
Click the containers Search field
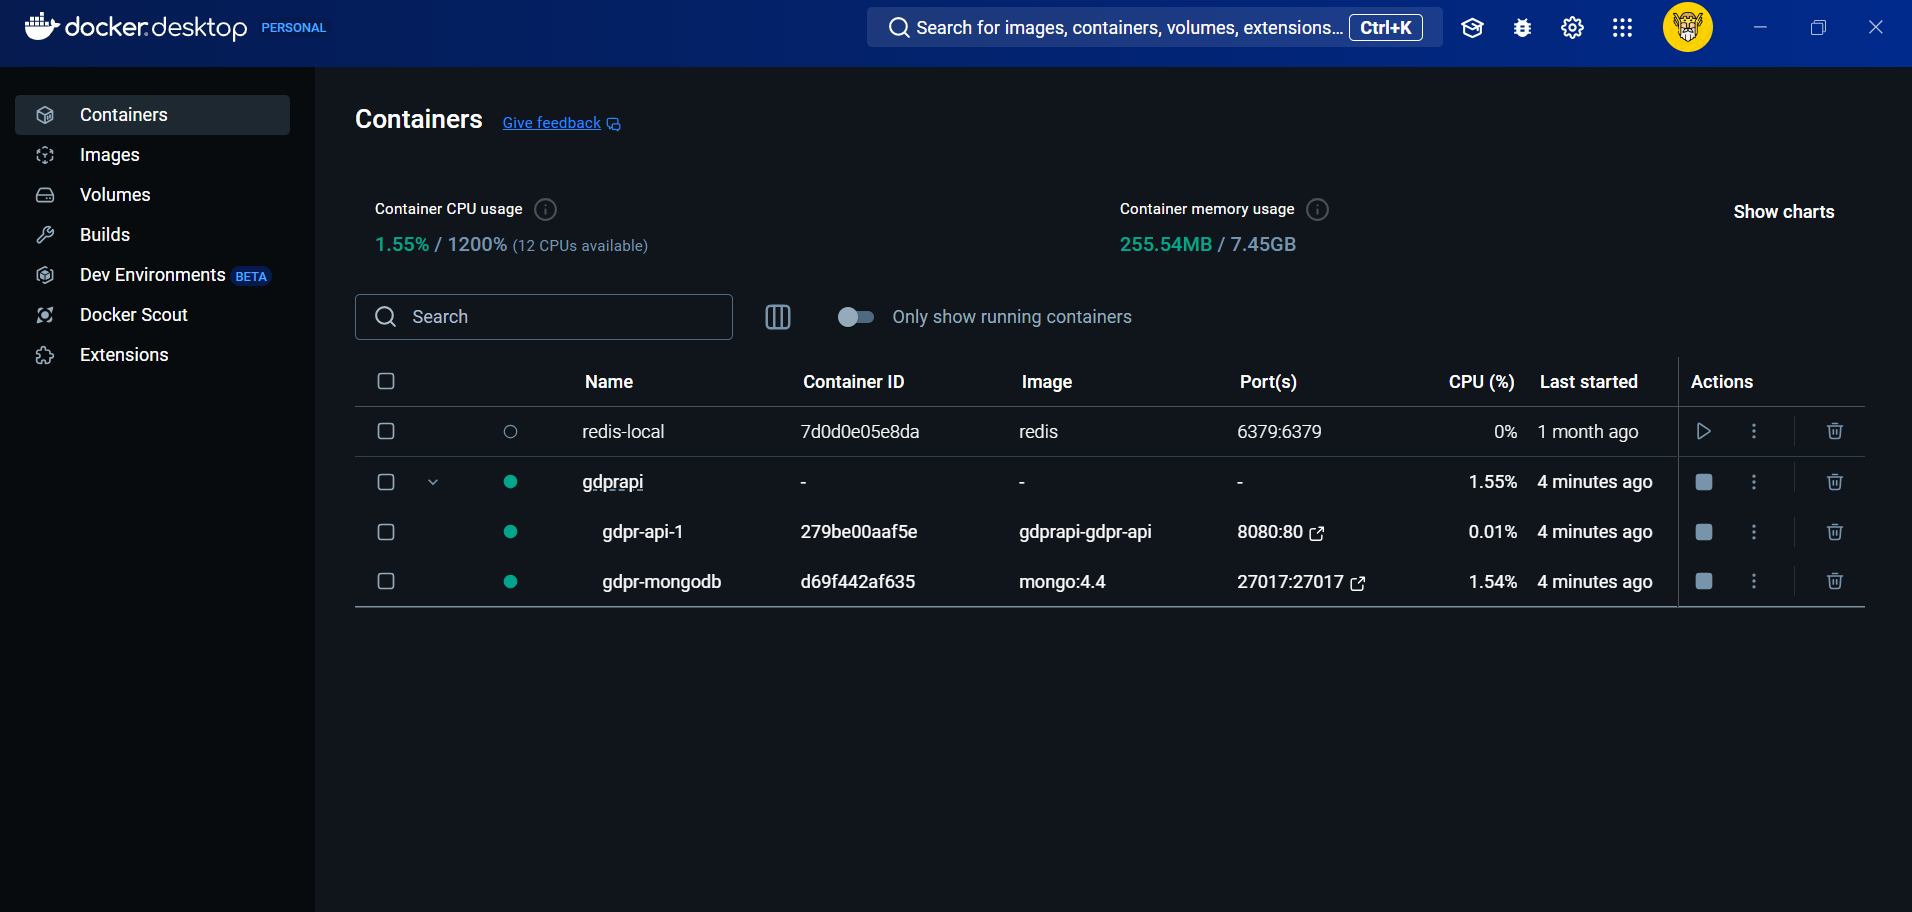[x=544, y=317]
